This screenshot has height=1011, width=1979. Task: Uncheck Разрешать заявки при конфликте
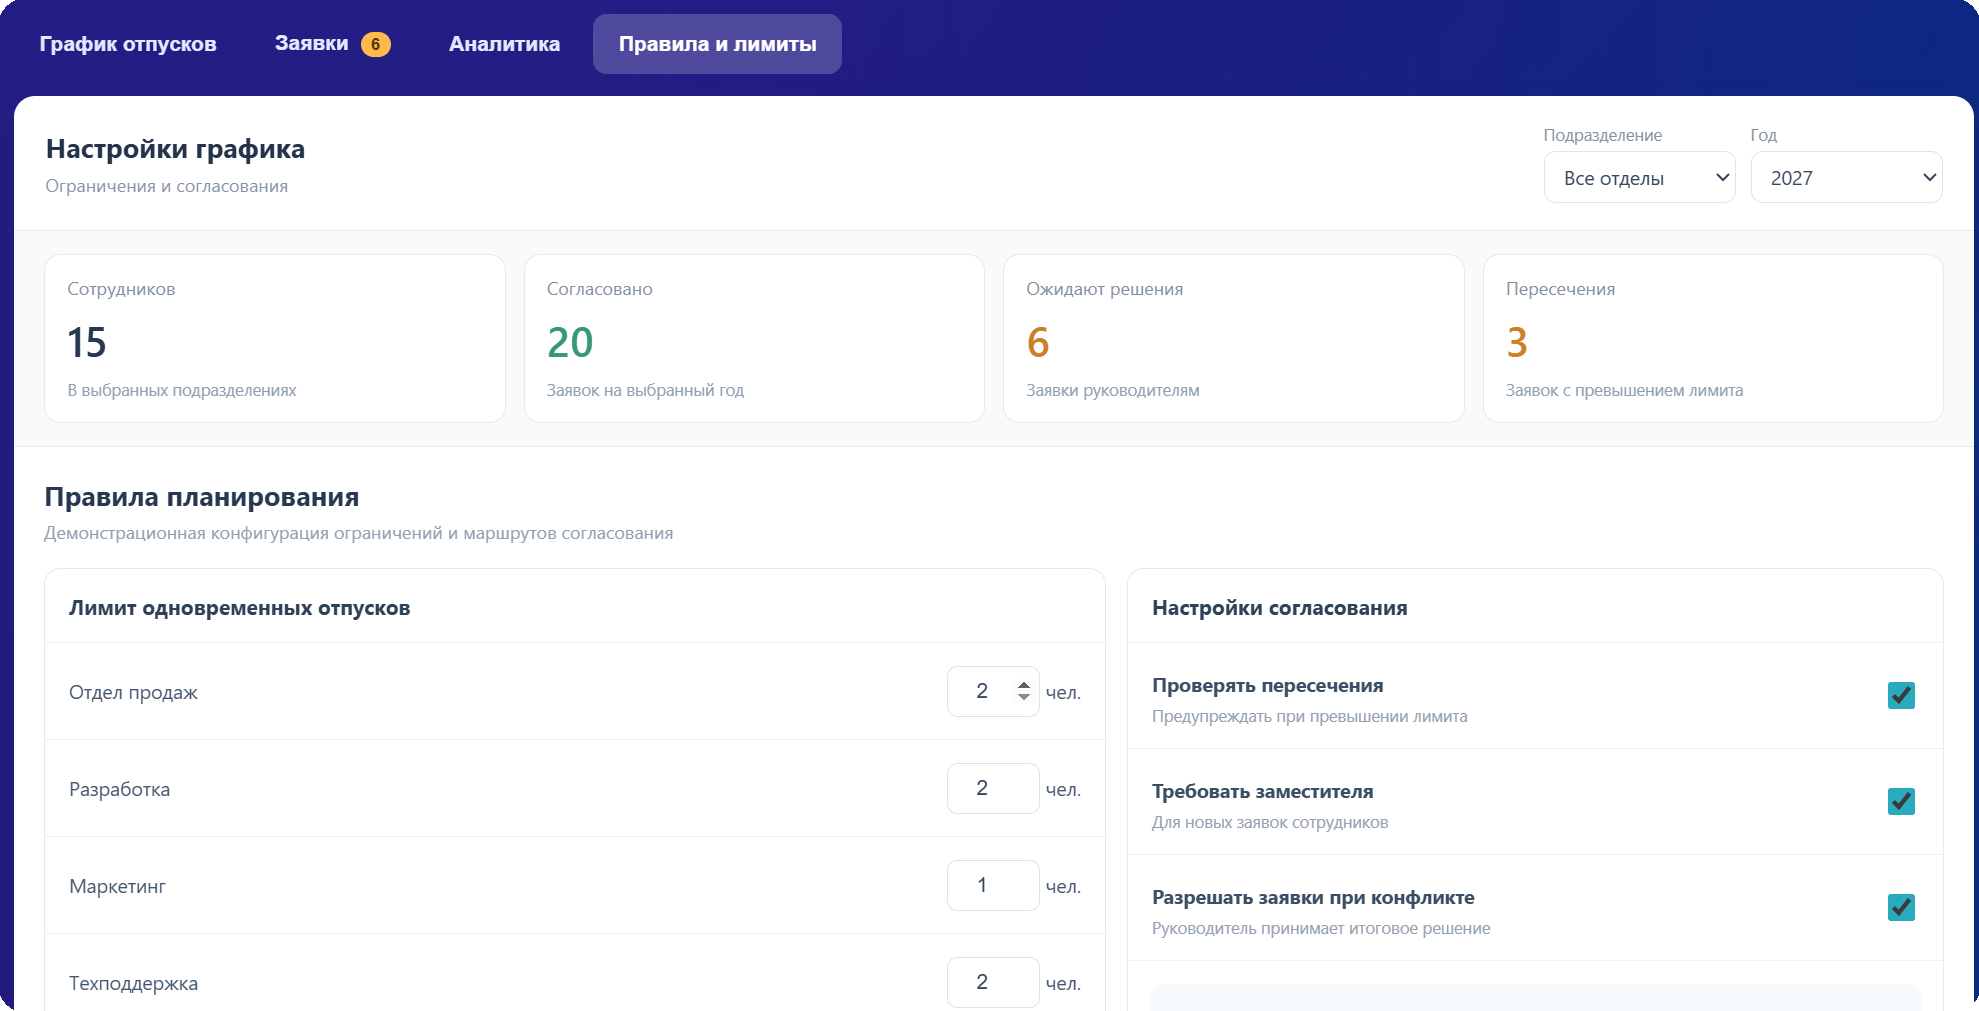(1901, 907)
